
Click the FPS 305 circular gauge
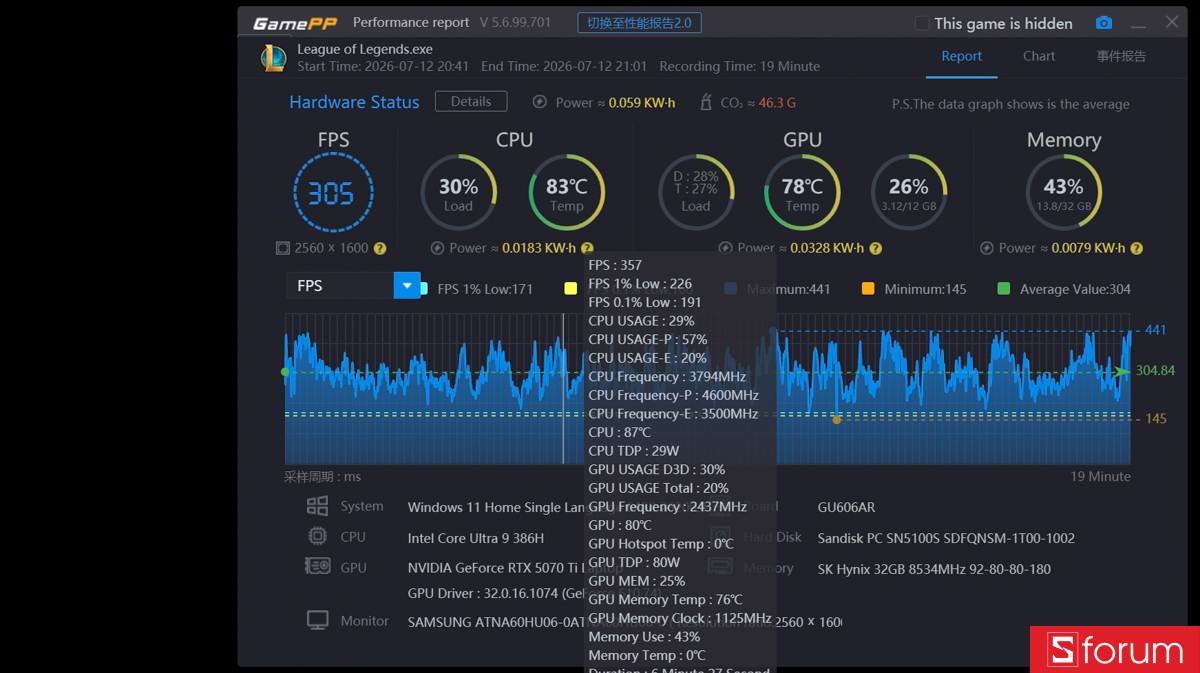[x=333, y=193]
